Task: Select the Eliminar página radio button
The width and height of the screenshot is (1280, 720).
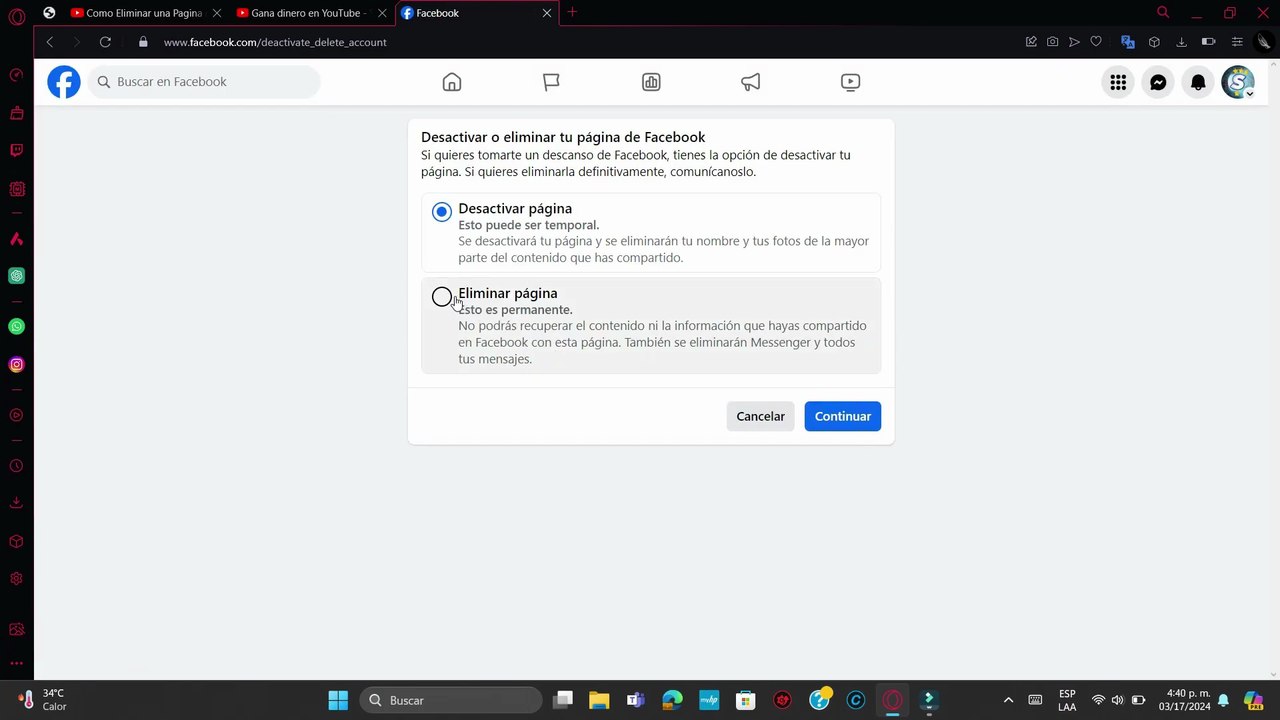Action: click(442, 297)
